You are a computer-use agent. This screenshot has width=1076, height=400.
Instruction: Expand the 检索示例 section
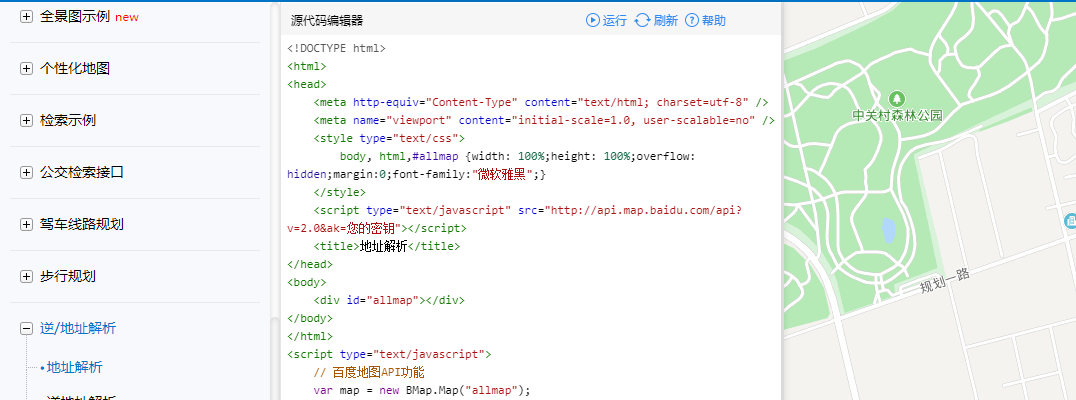tap(27, 121)
